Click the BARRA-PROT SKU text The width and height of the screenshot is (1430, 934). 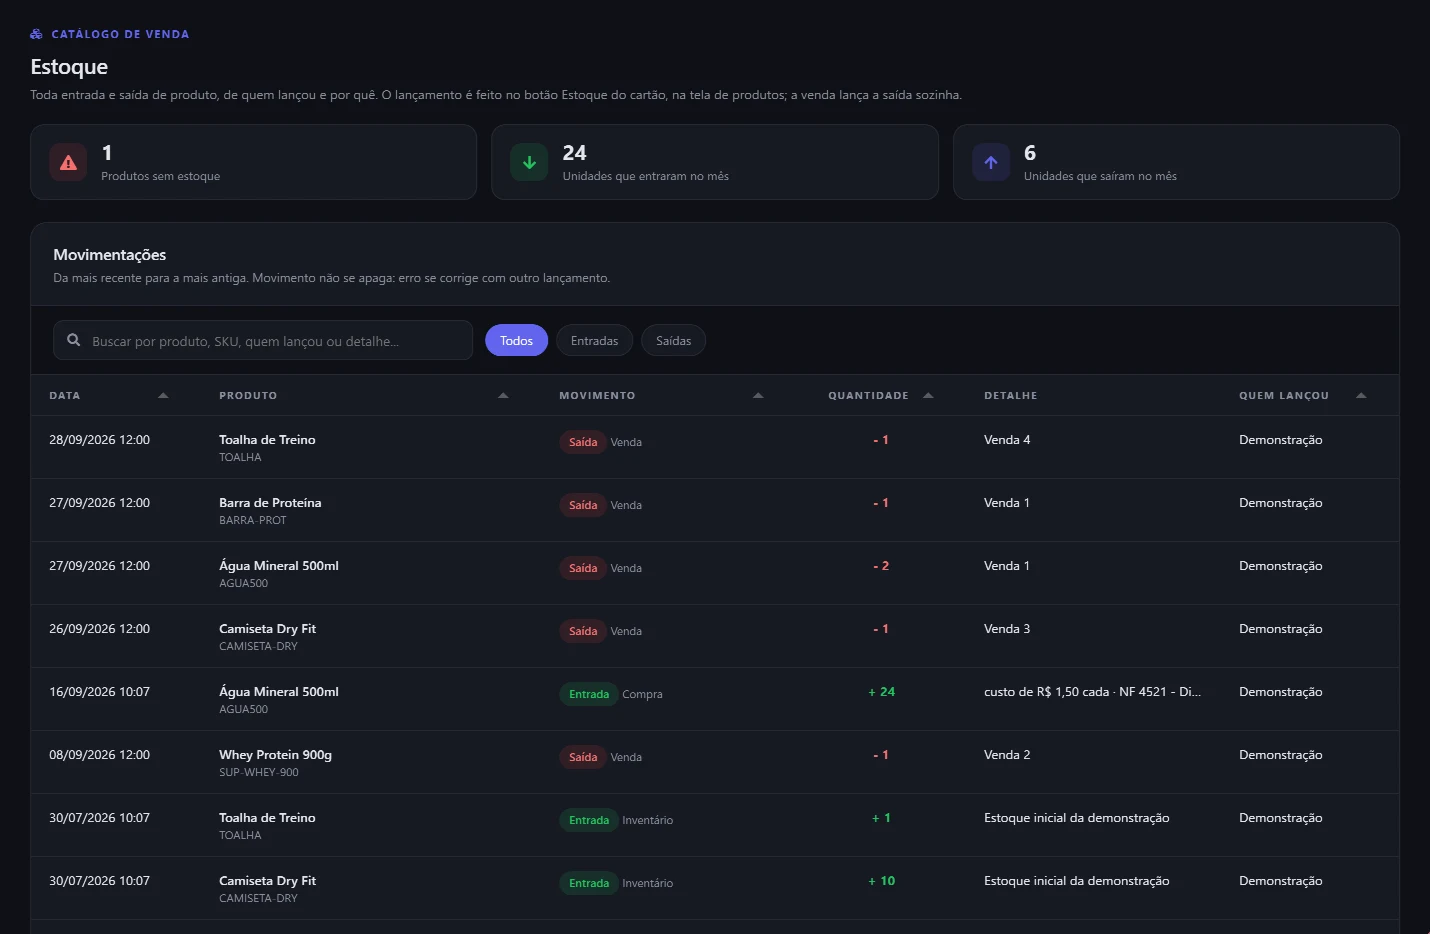[253, 520]
